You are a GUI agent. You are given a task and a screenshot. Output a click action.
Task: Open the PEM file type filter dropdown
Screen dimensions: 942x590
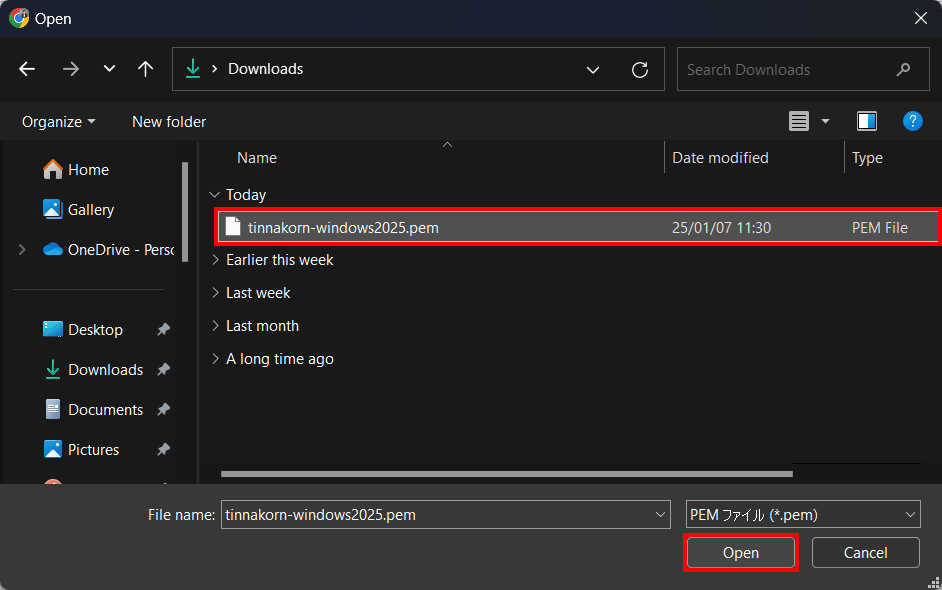pos(803,515)
